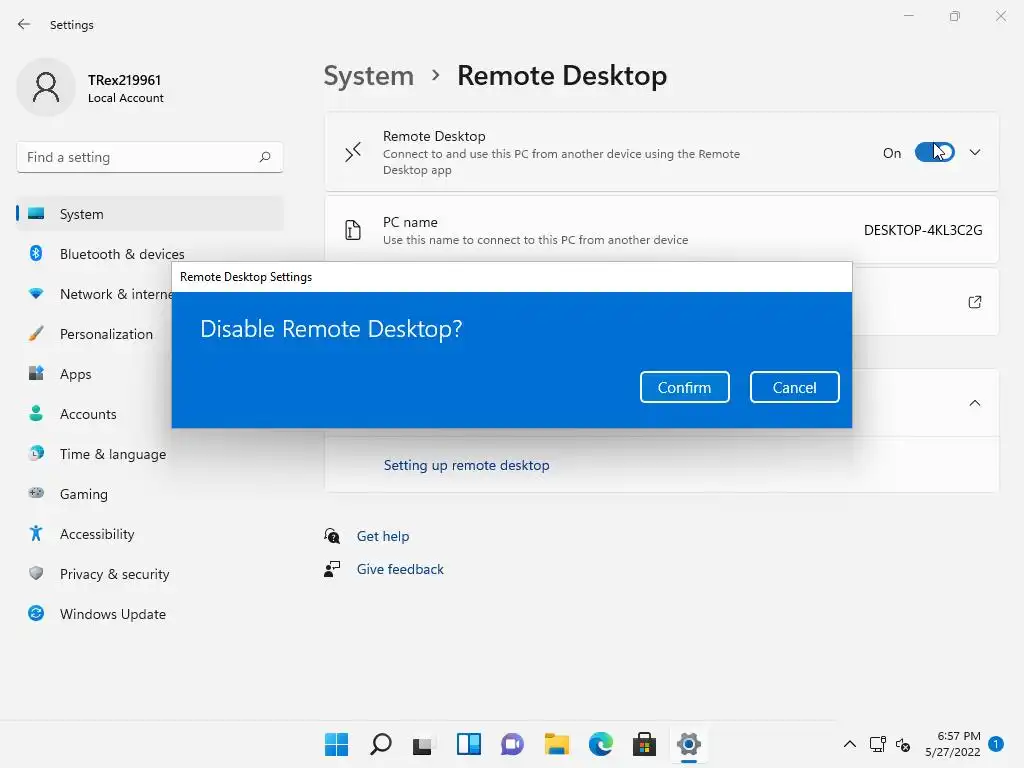Toggle the Remote Desktop switch off
This screenshot has height=768, width=1024.
pos(935,152)
